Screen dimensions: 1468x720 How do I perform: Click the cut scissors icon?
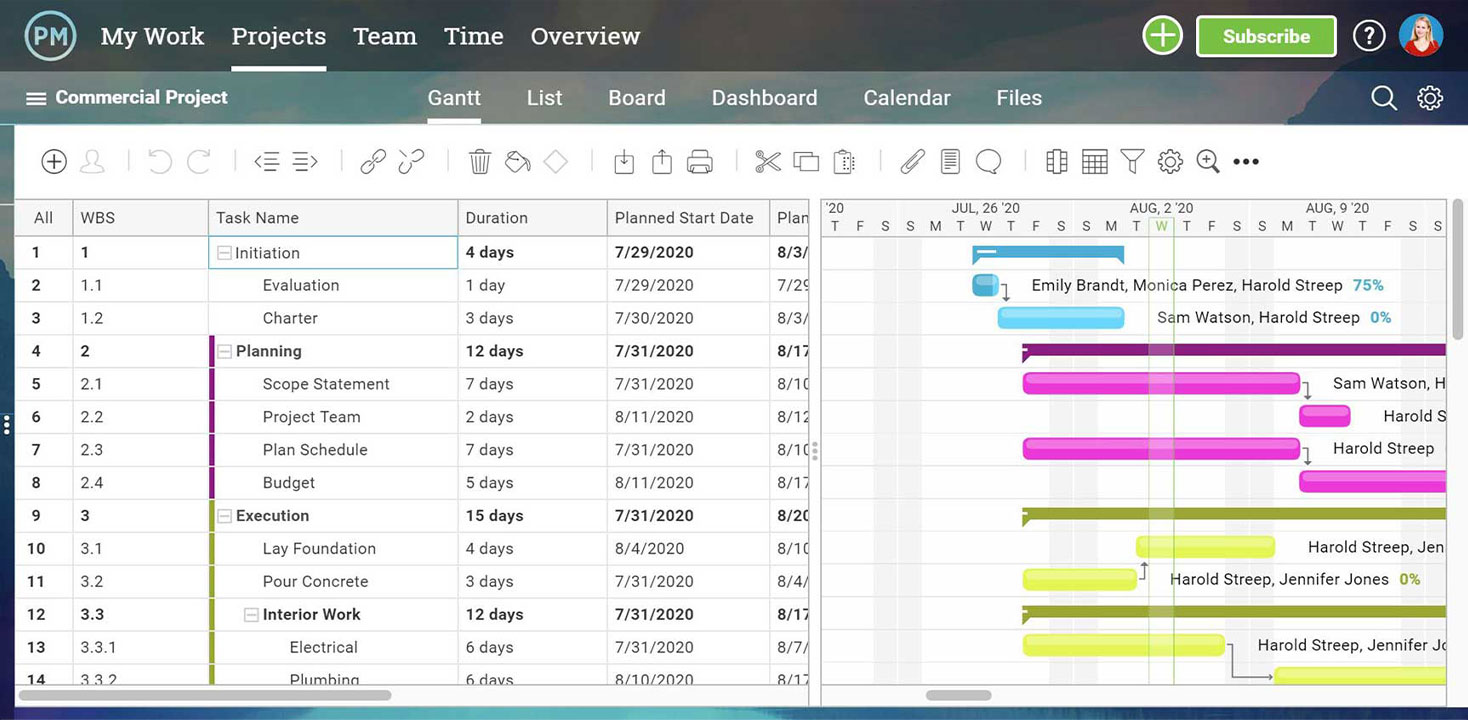click(x=768, y=161)
